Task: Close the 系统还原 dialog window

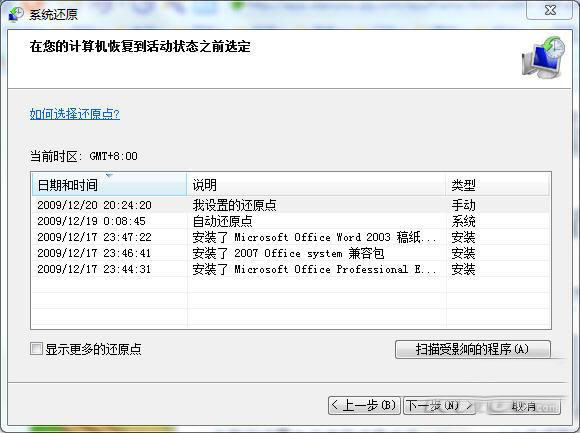Action: 550,10
